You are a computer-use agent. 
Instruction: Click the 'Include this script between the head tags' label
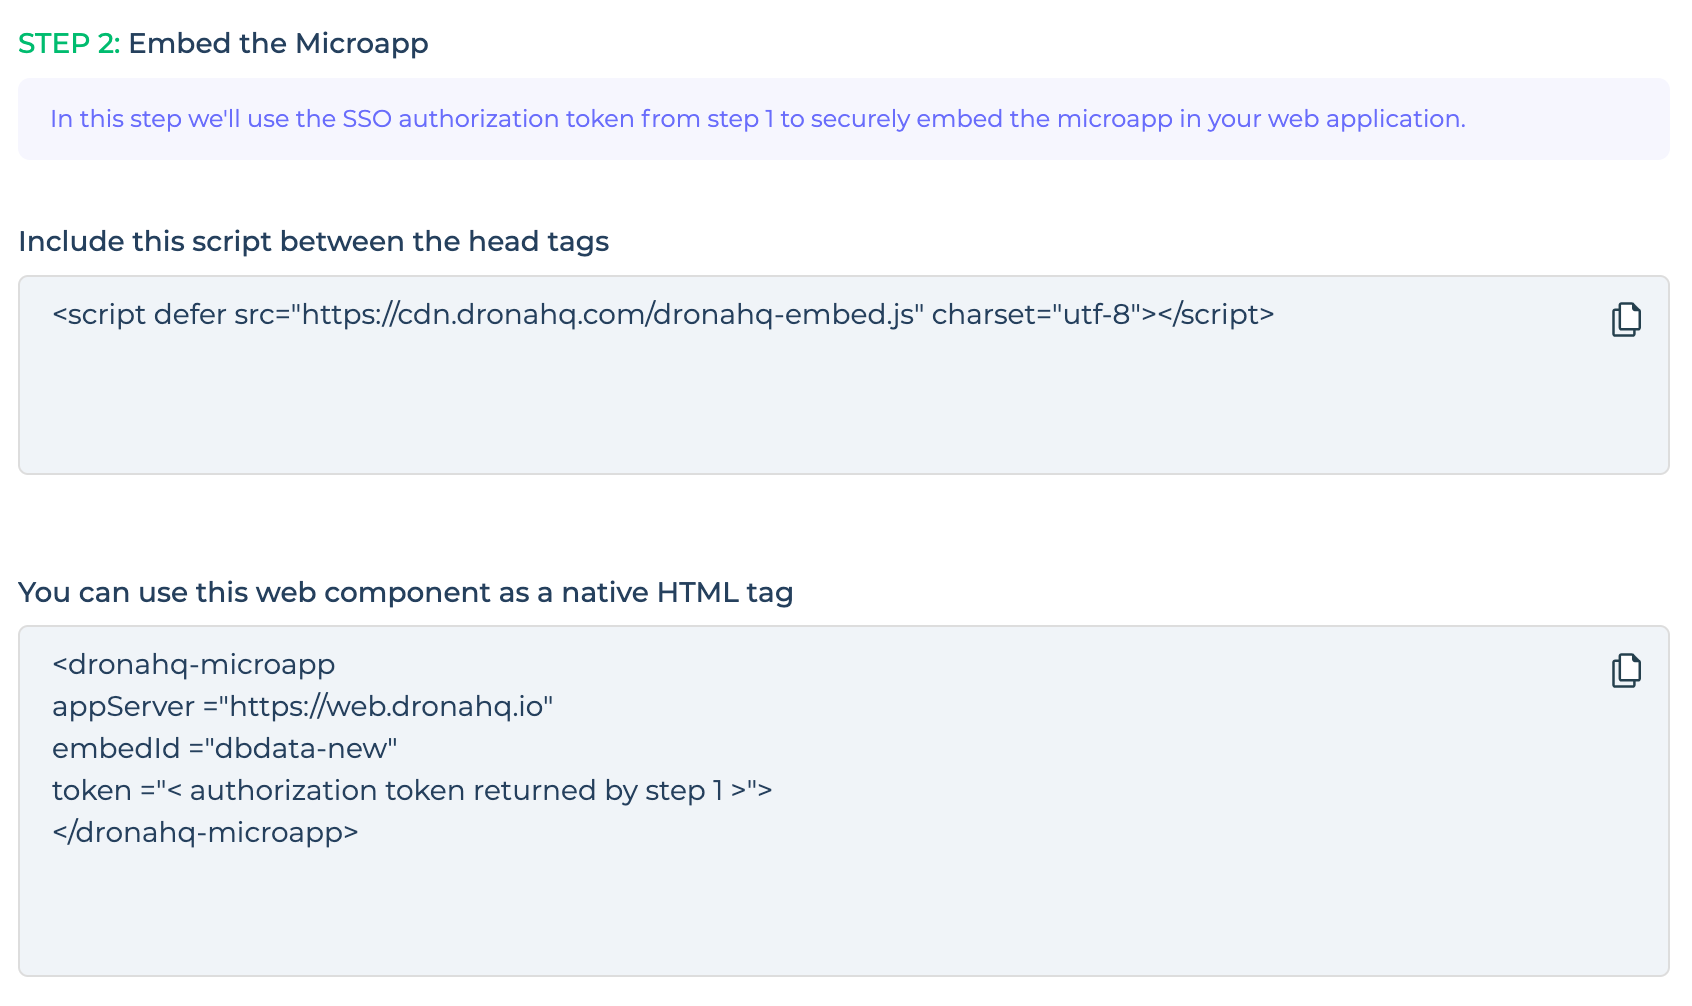tap(313, 241)
